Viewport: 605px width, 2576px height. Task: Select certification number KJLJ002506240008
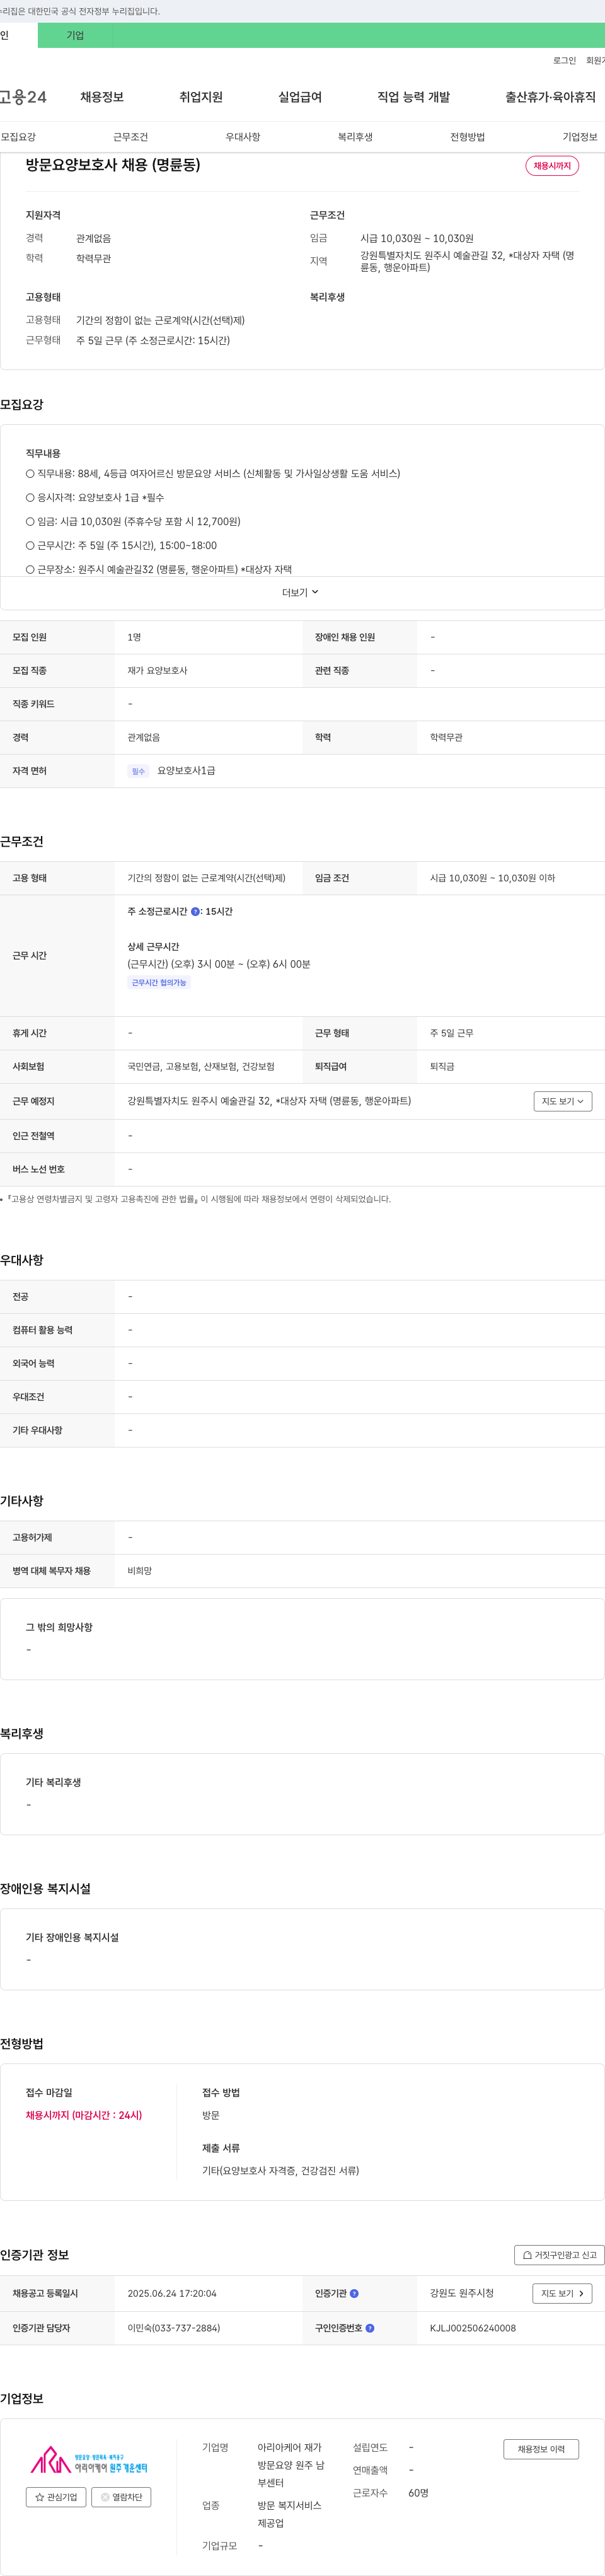[x=473, y=2328]
